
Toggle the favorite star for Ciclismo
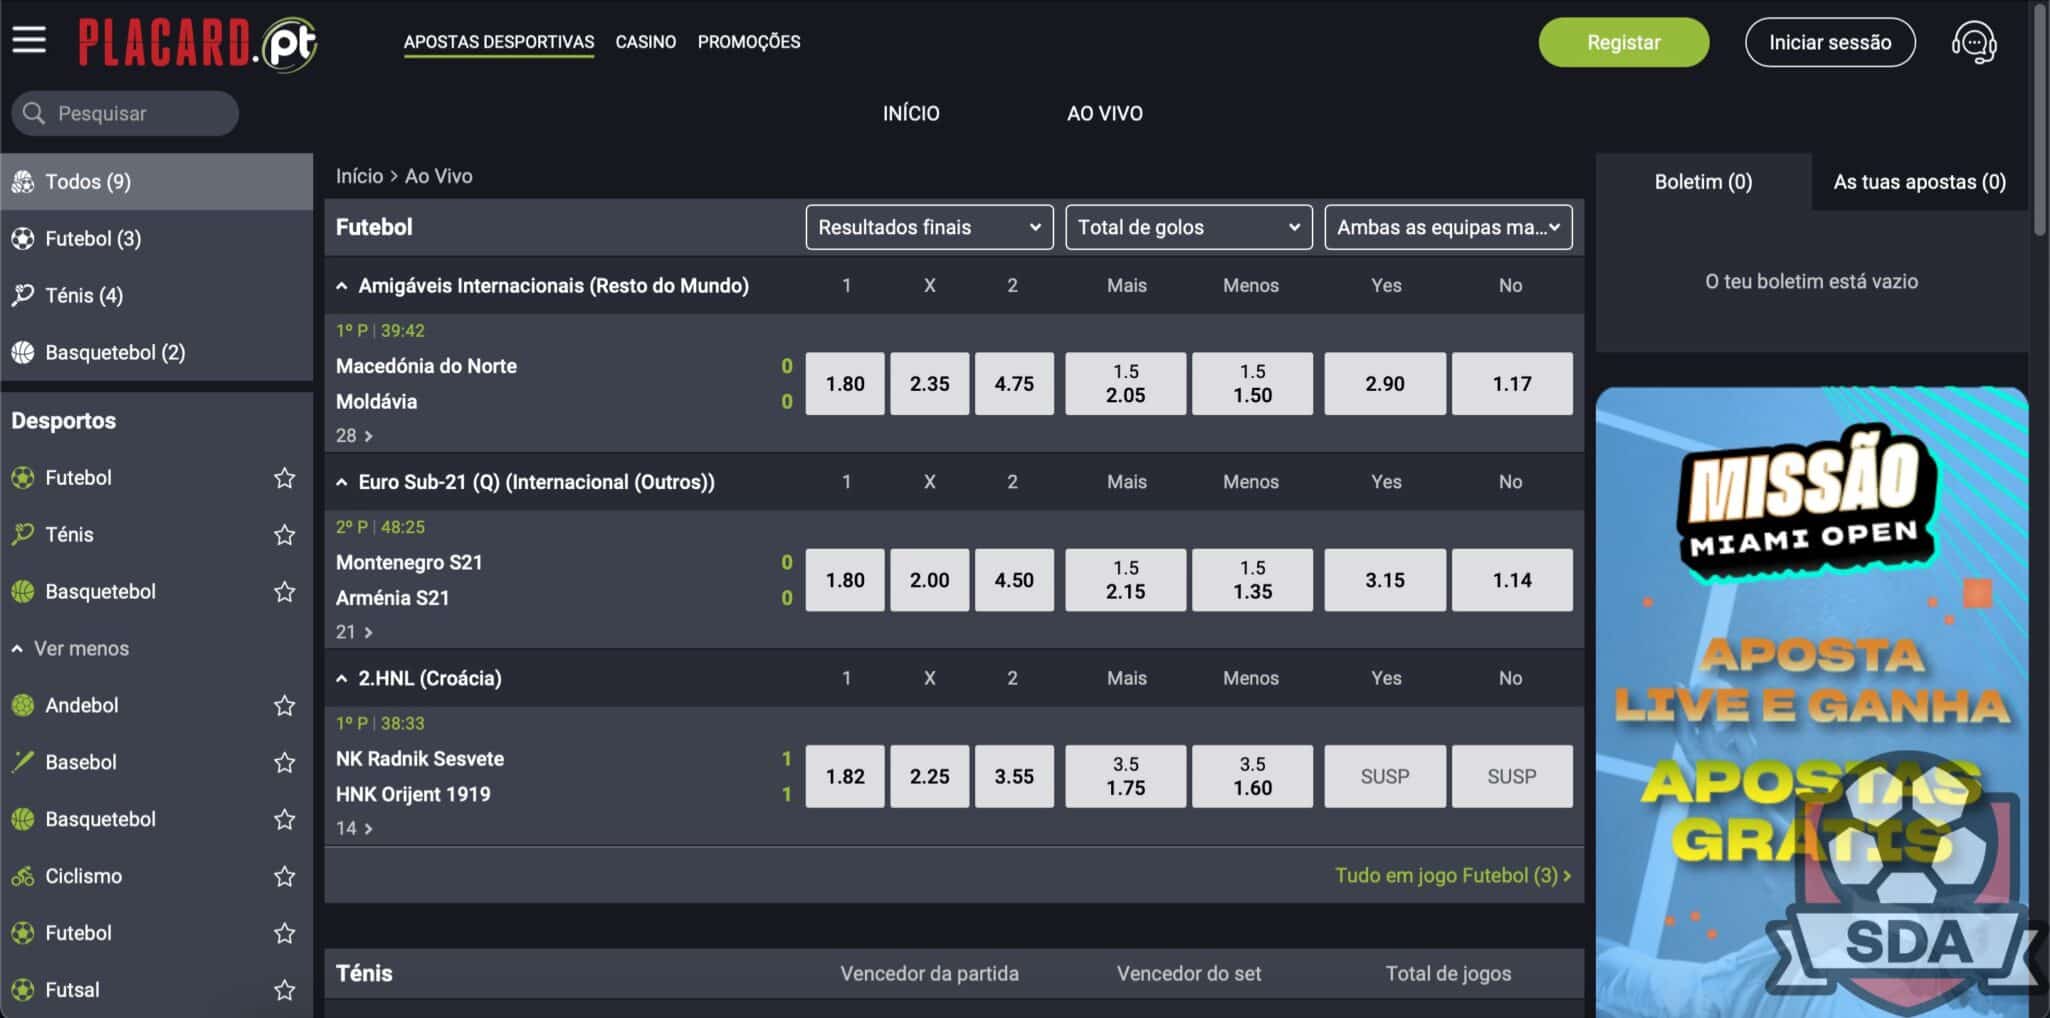click(x=285, y=877)
